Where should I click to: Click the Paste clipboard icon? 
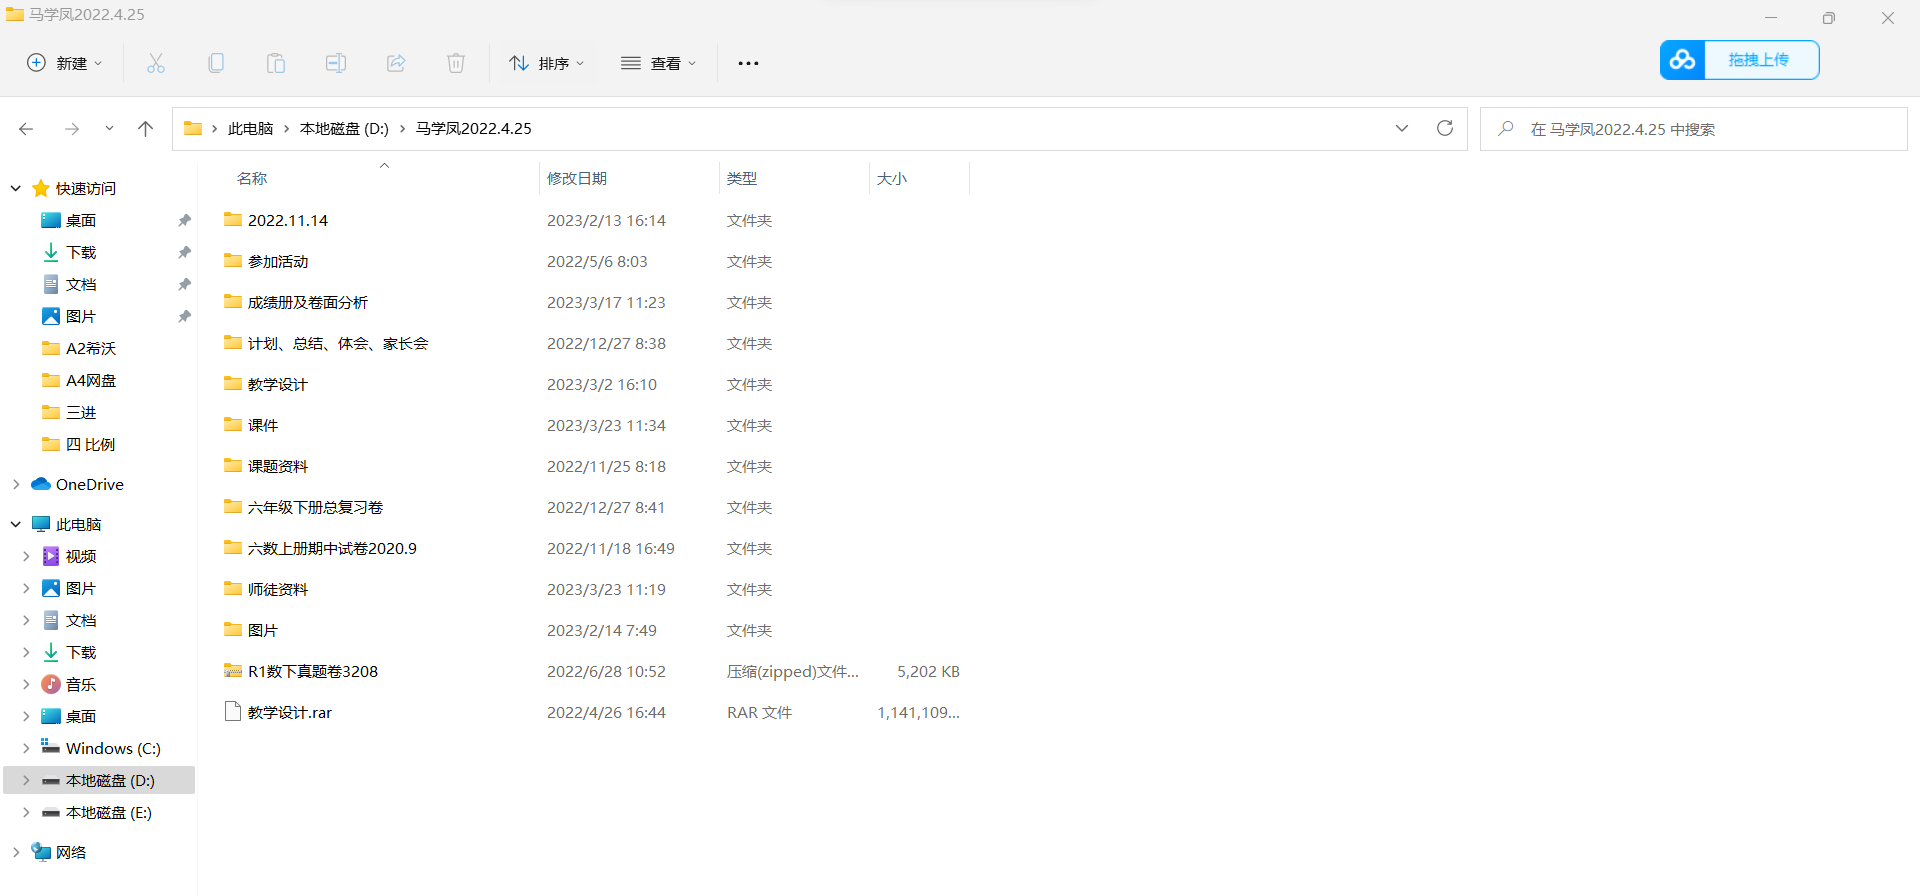click(276, 63)
